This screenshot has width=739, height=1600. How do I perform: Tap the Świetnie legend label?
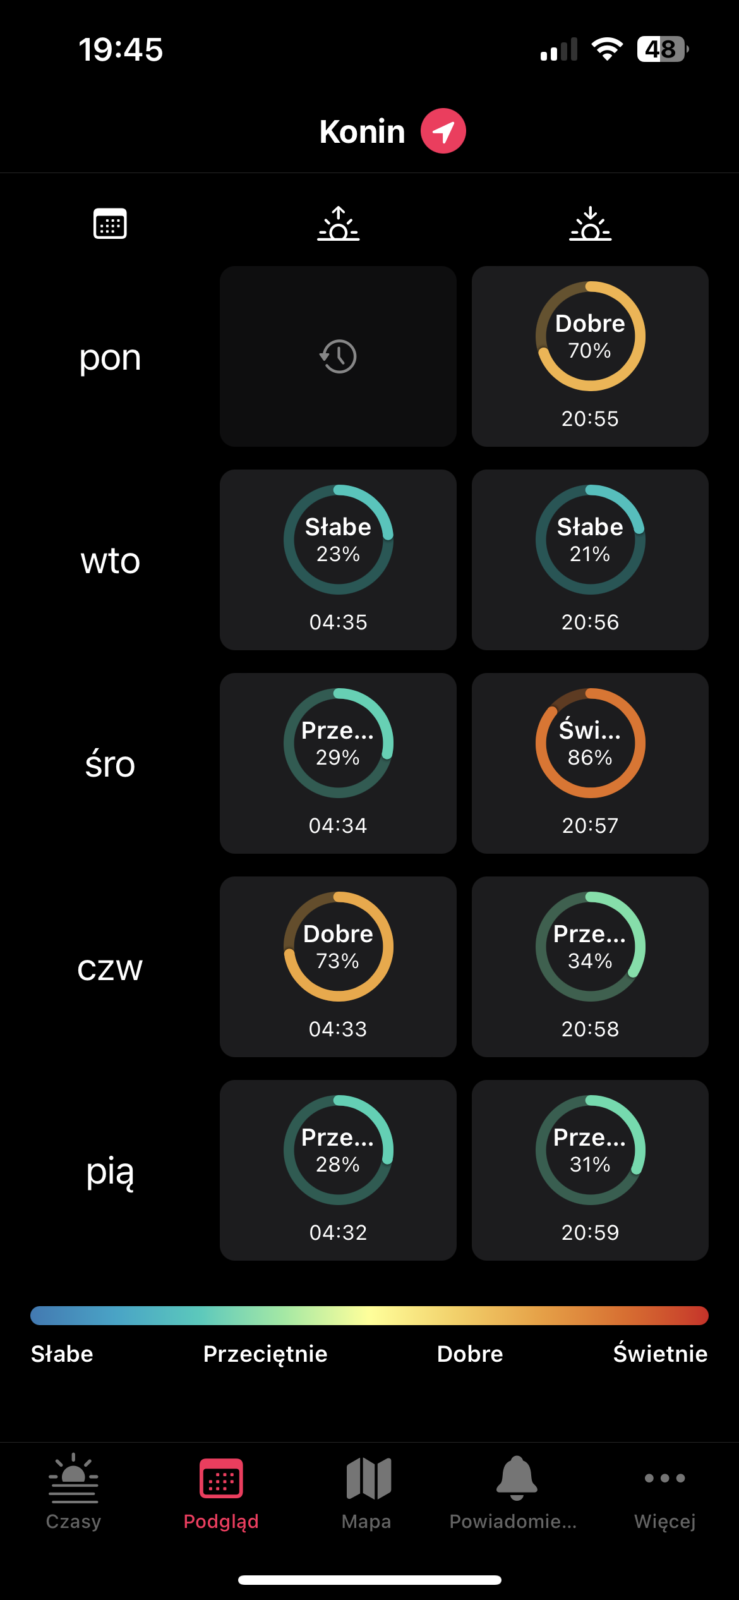coord(660,1354)
